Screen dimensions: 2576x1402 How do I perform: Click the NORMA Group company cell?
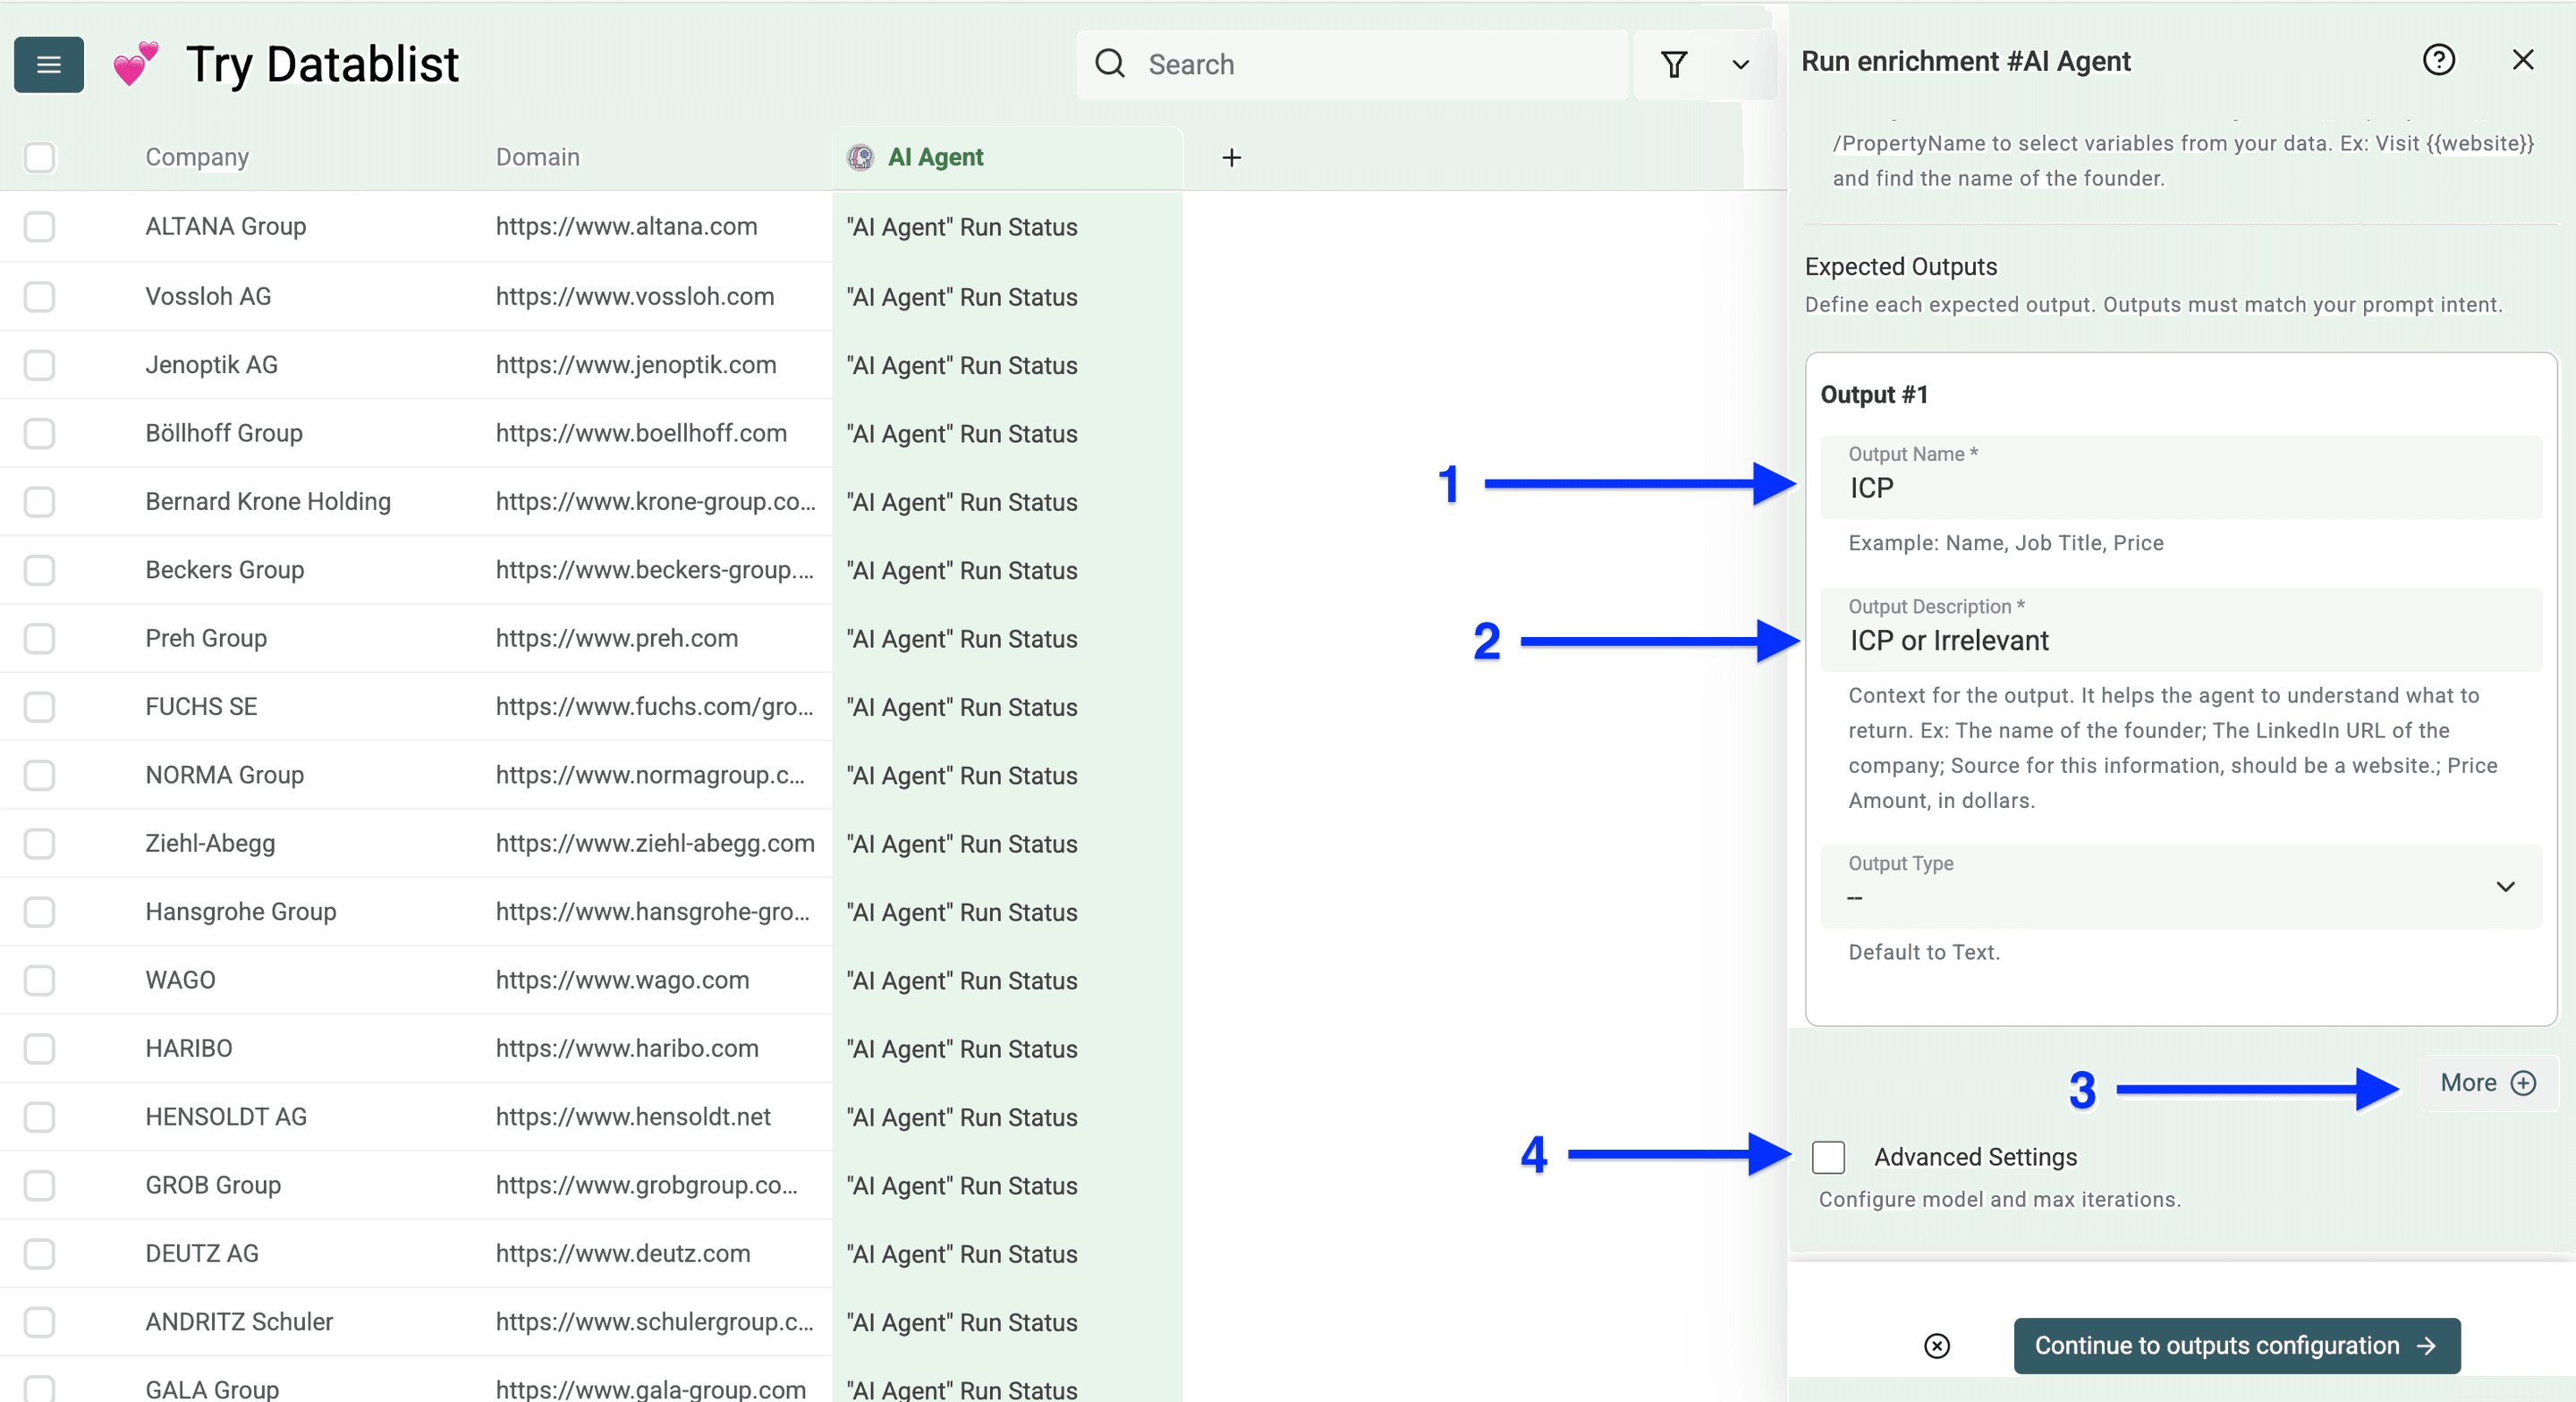pyautogui.click(x=224, y=775)
